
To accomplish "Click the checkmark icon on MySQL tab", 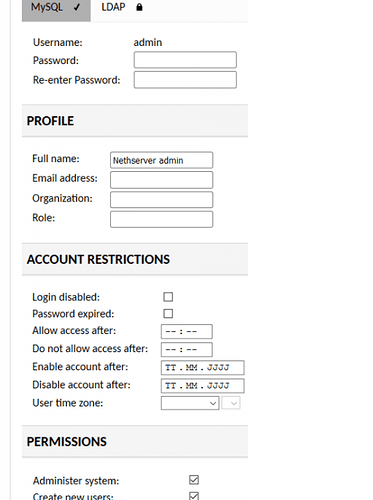I will 77,7.
